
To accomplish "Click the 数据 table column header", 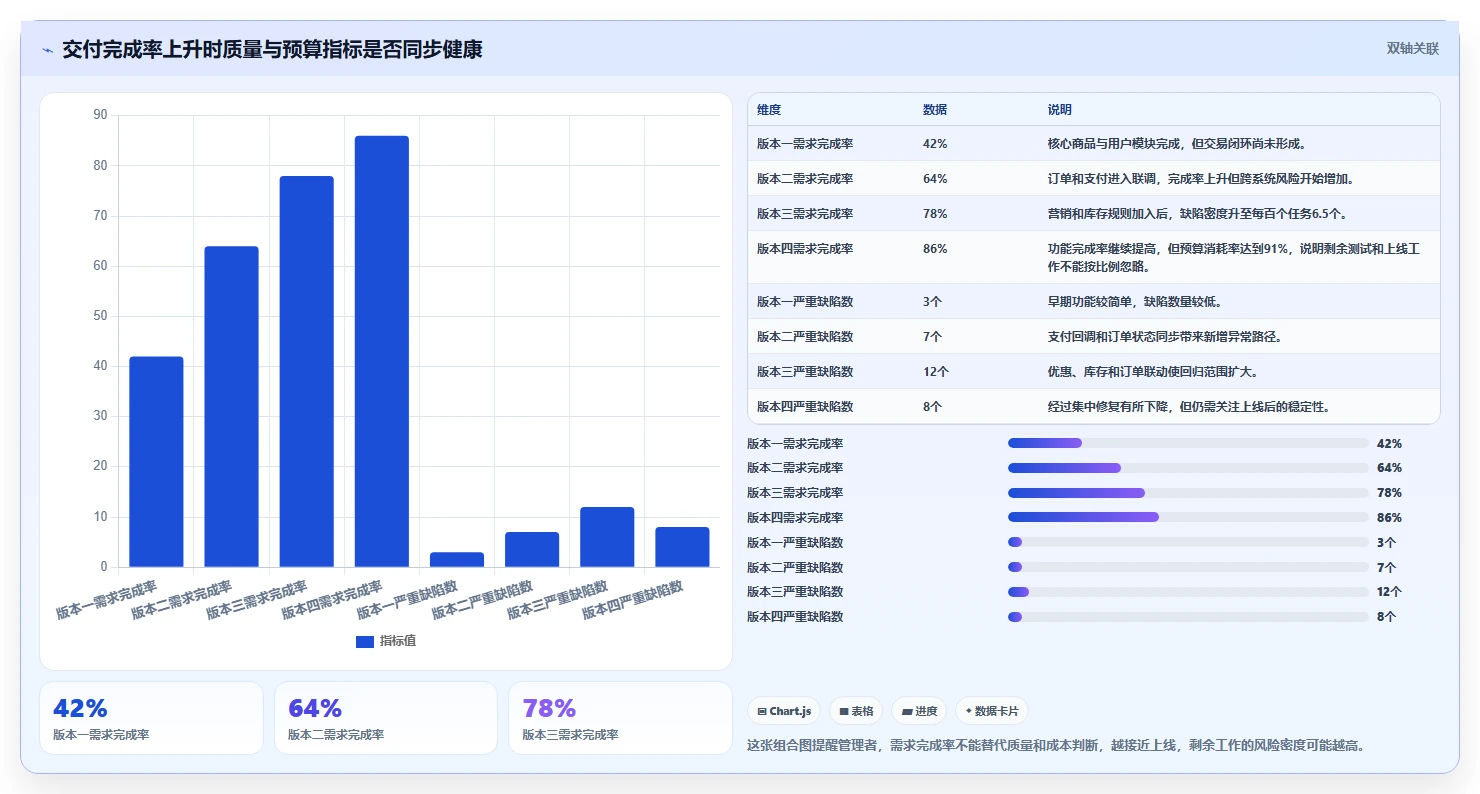I will 935,109.
